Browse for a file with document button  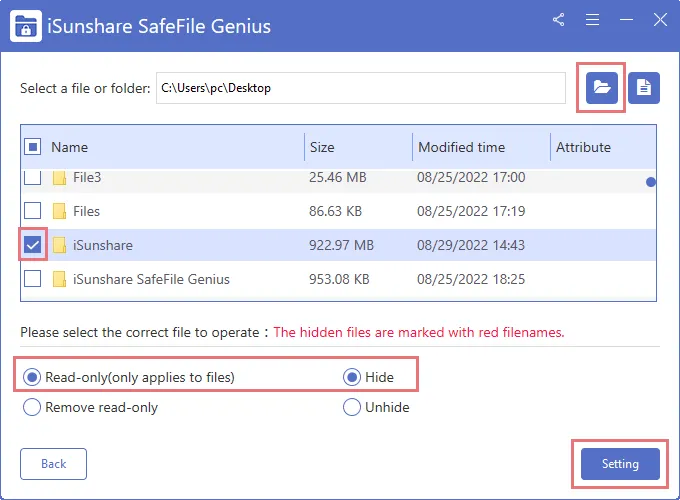click(644, 88)
